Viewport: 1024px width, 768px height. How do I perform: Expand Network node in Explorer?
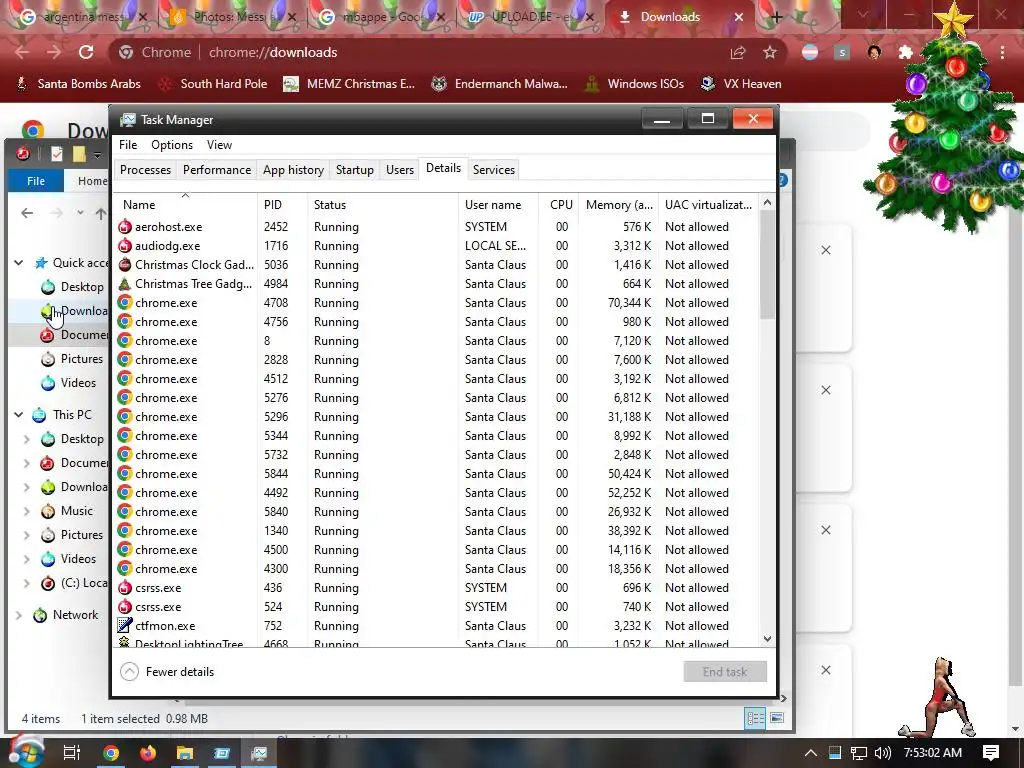point(19,615)
